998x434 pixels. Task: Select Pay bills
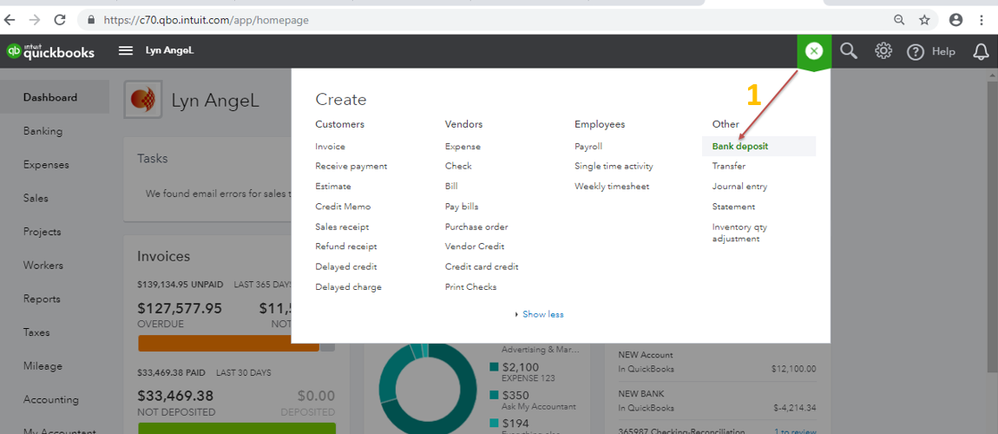(x=461, y=207)
